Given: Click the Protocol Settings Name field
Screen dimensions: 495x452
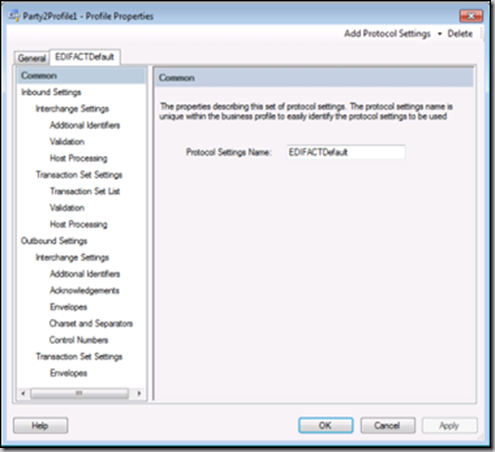Looking at the screenshot, I should point(346,152).
